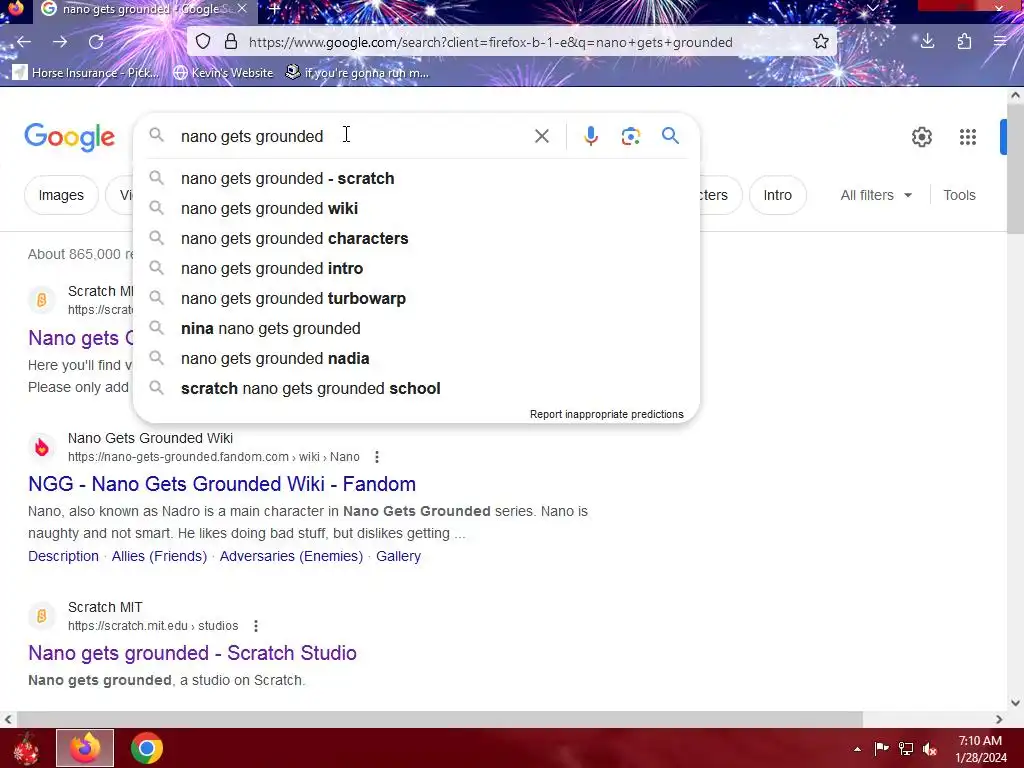1024x768 pixels.
Task: Submit search with blue magnifier icon
Action: pyautogui.click(x=670, y=136)
